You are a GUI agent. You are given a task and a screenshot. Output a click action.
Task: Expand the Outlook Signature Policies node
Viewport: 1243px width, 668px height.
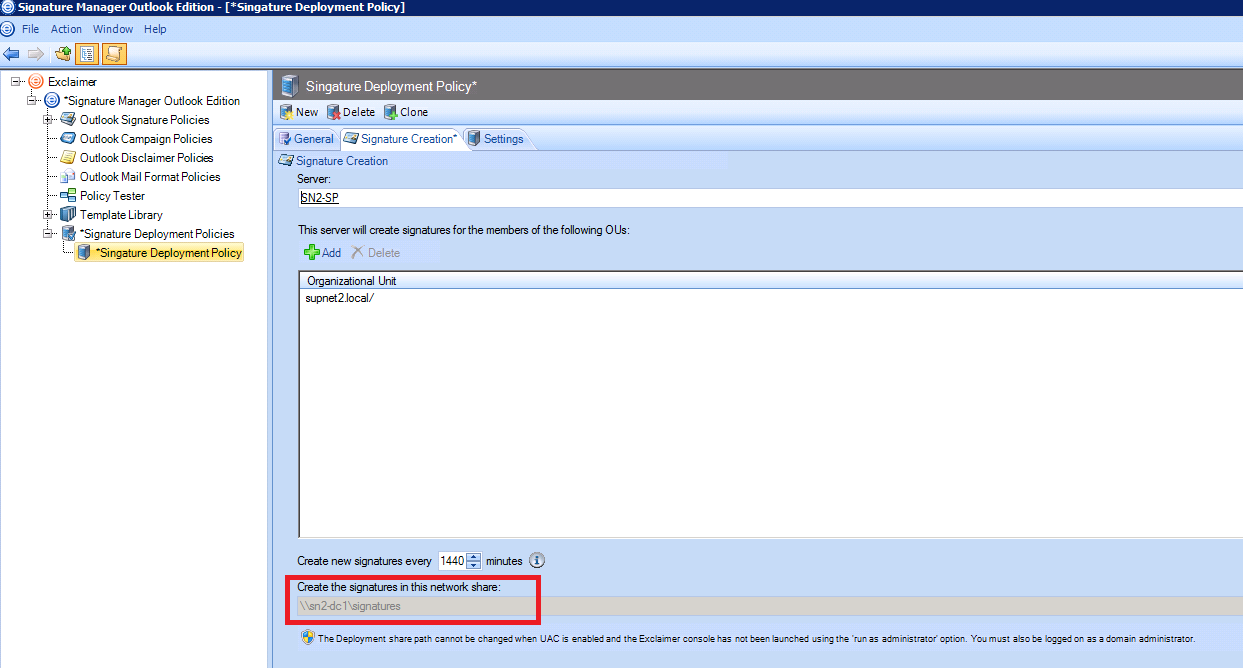tap(48, 119)
